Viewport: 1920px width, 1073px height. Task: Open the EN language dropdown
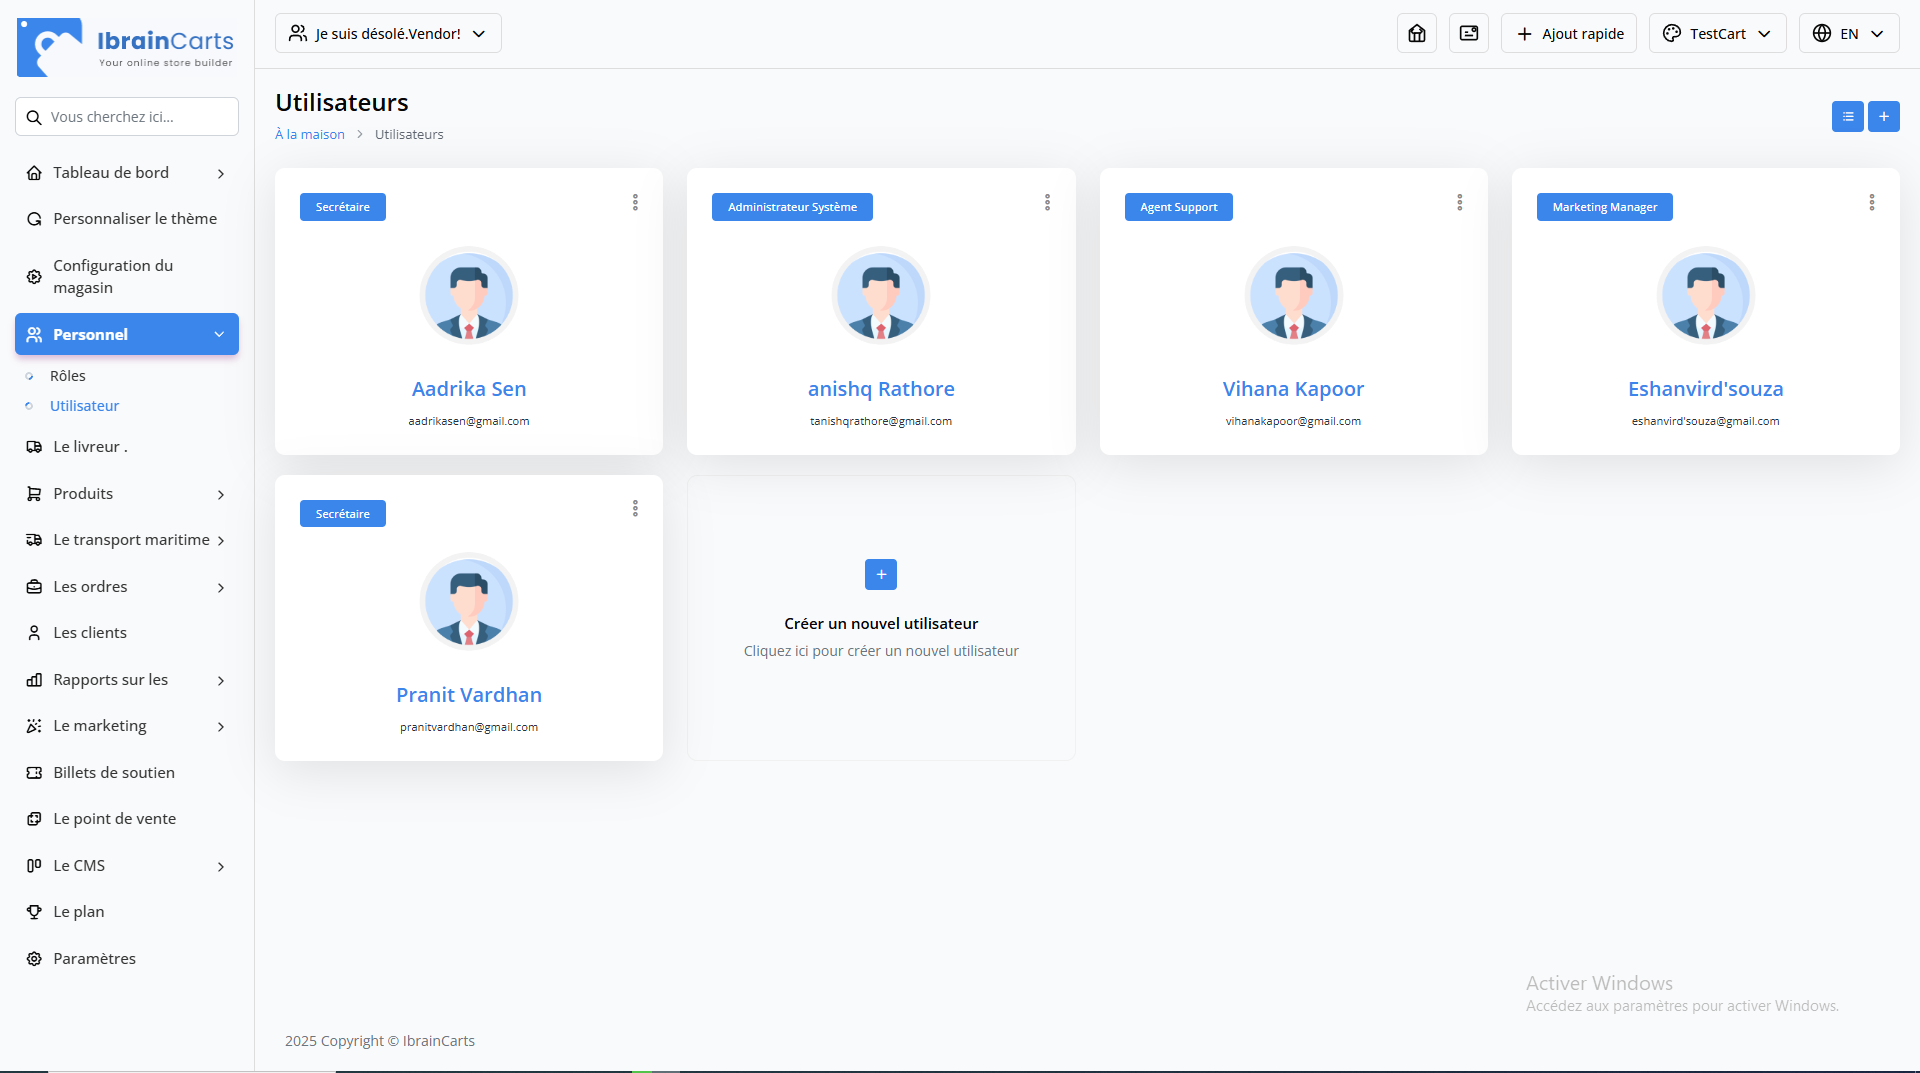coord(1848,34)
